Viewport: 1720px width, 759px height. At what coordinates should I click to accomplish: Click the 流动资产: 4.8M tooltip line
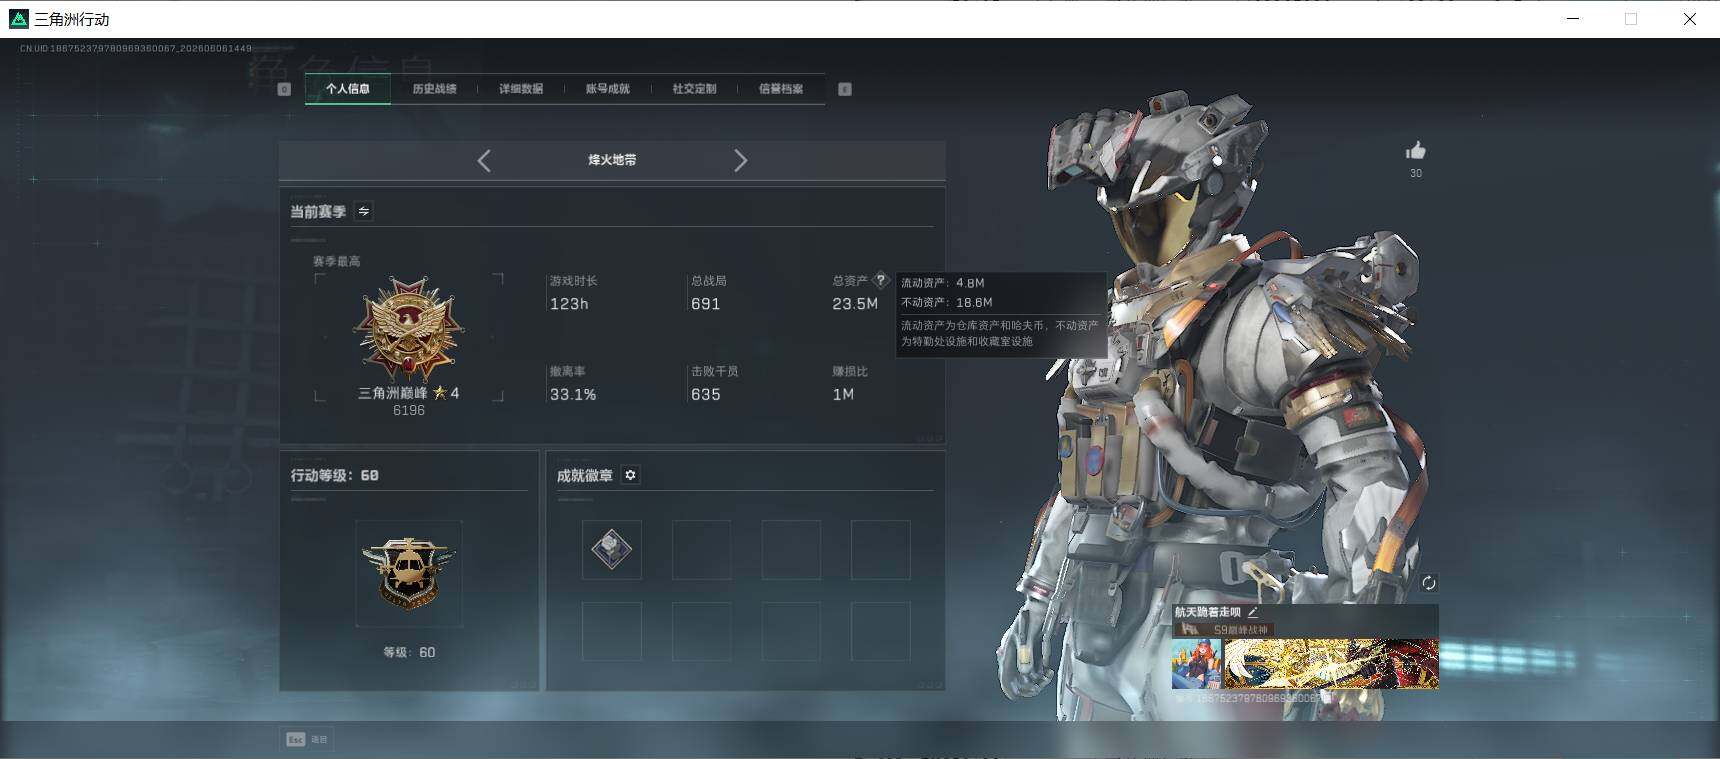pyautogui.click(x=943, y=283)
